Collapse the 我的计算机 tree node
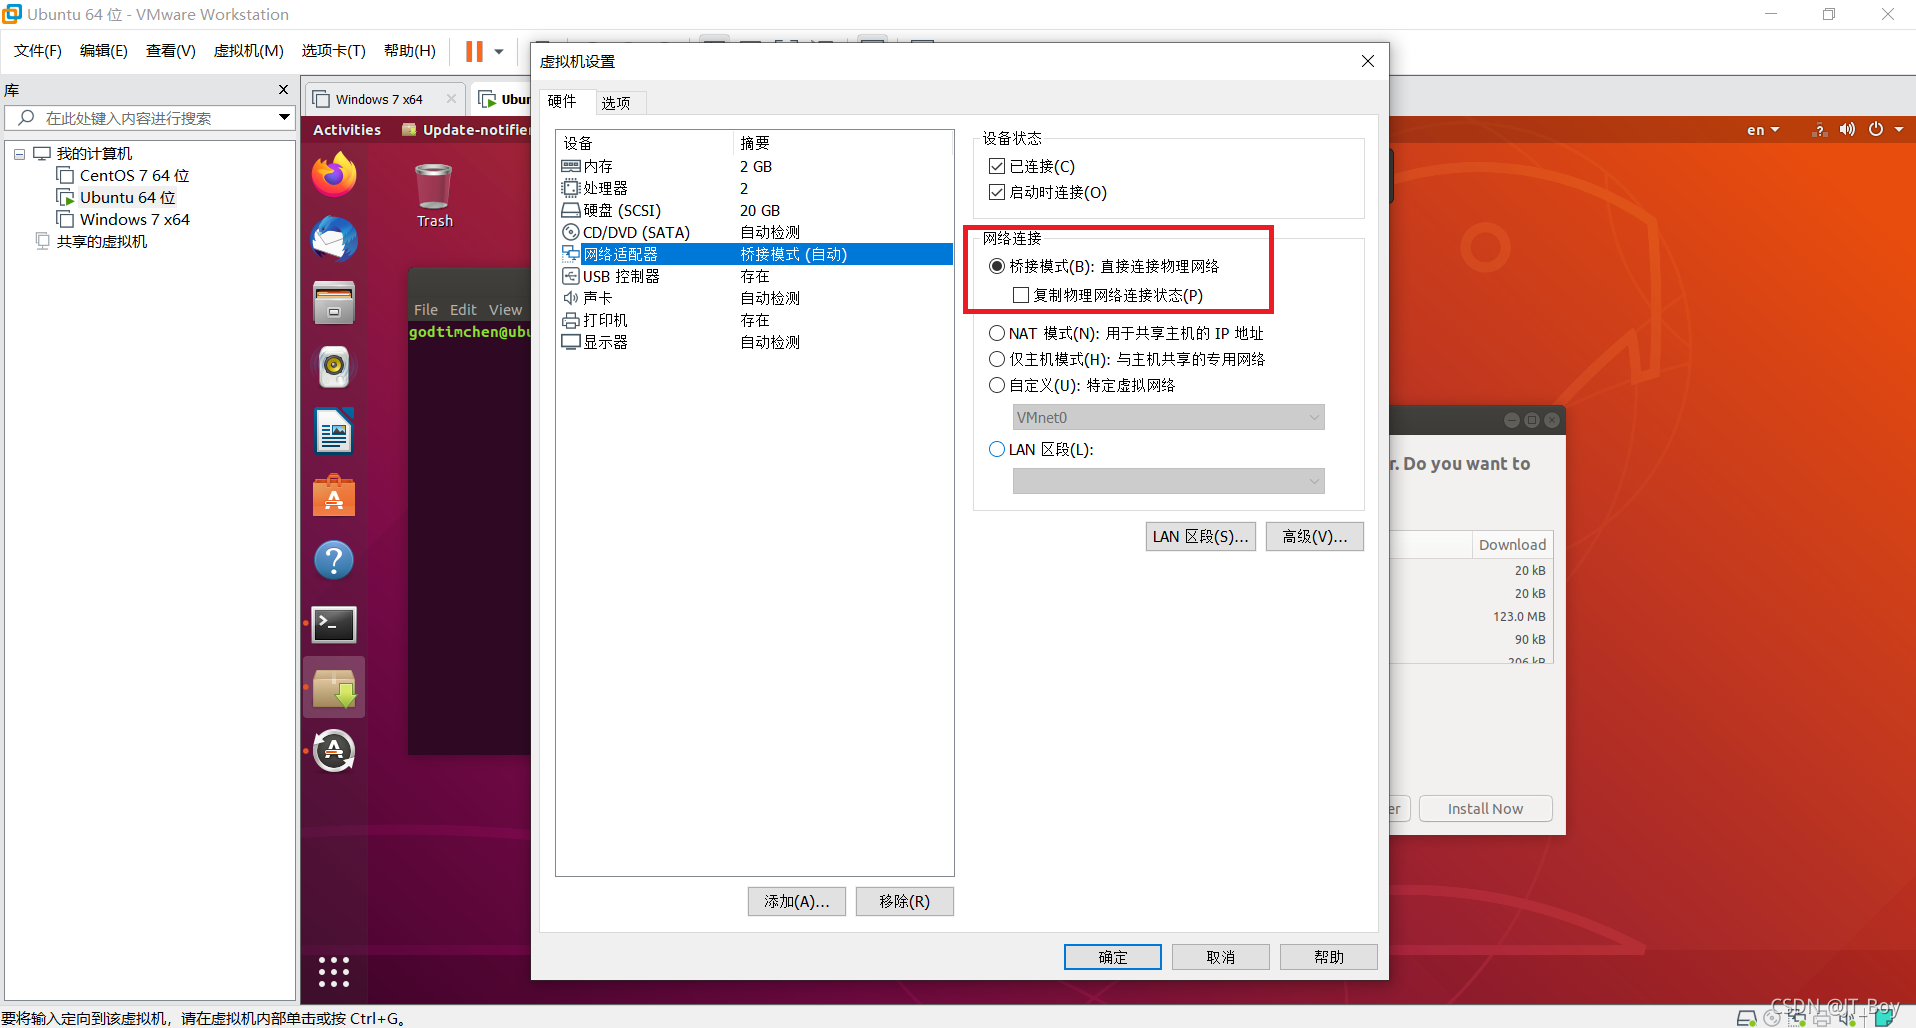Viewport: 1916px width, 1028px height. click(19, 154)
